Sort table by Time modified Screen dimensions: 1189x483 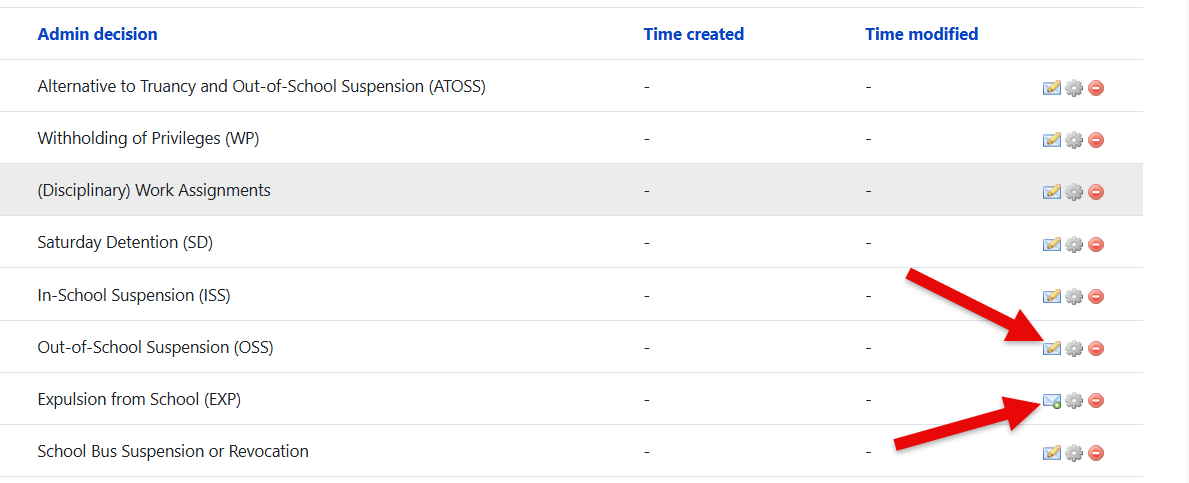coord(921,34)
